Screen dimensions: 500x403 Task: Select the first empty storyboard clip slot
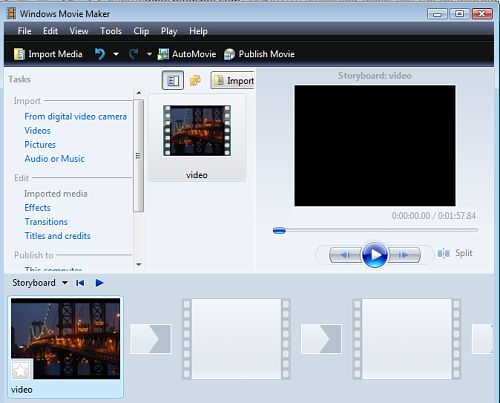point(236,339)
